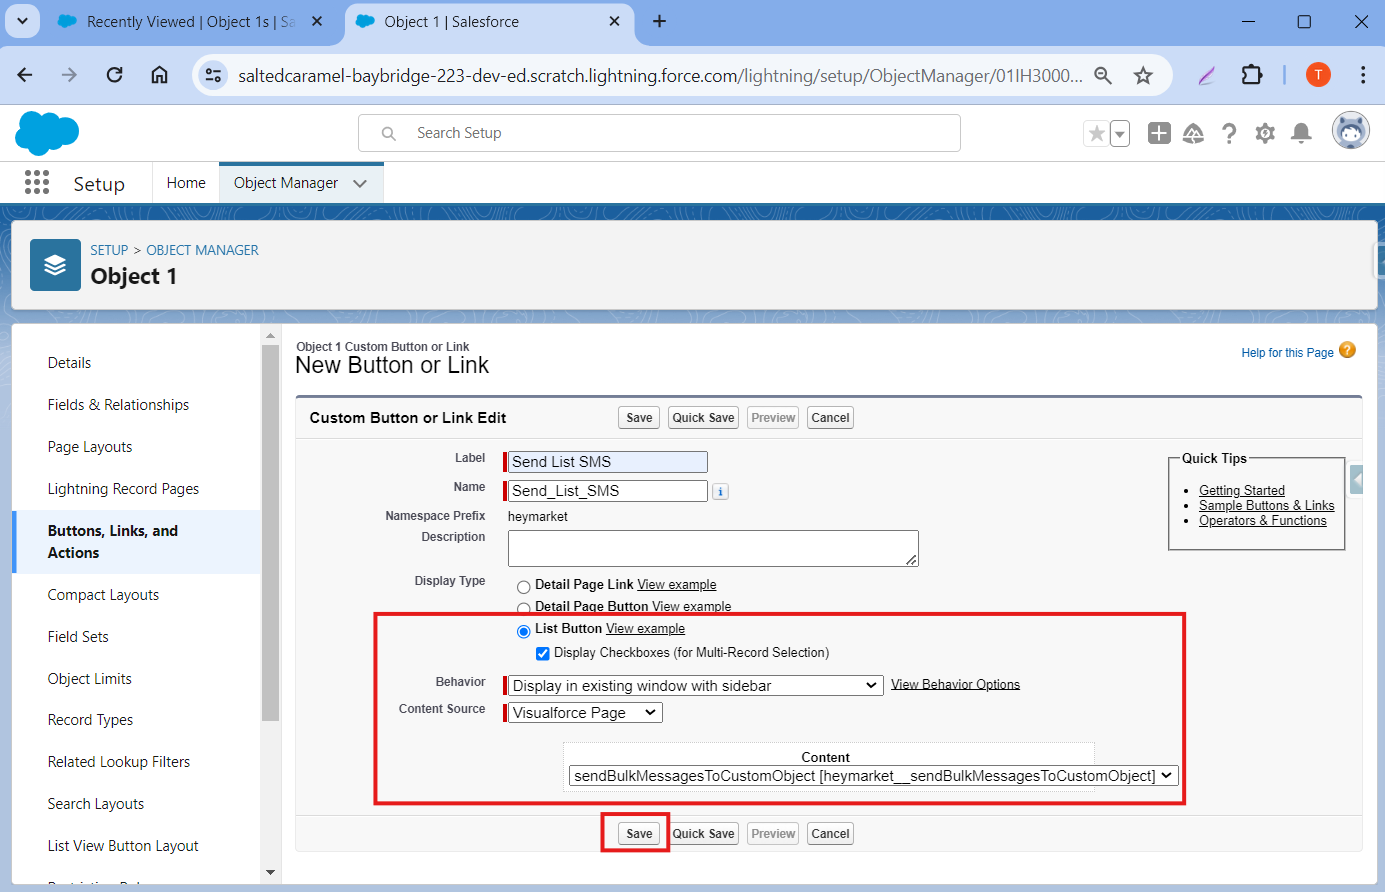Expand the Object Manager tab chevron
This screenshot has height=892, width=1385.
(360, 183)
